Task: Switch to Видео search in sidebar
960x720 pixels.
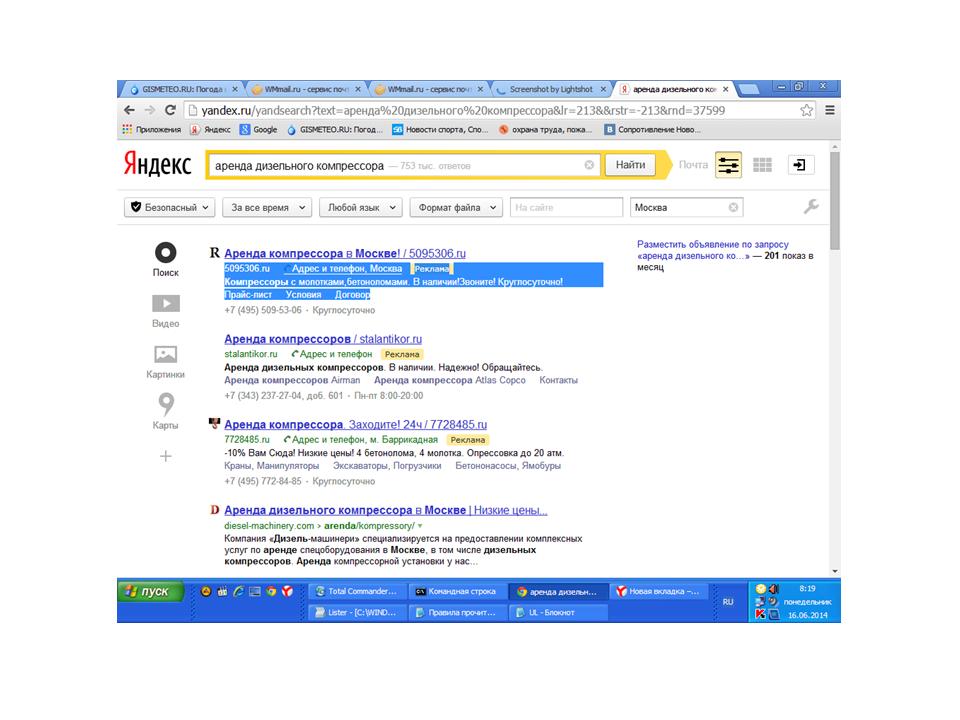Action: pos(165,311)
